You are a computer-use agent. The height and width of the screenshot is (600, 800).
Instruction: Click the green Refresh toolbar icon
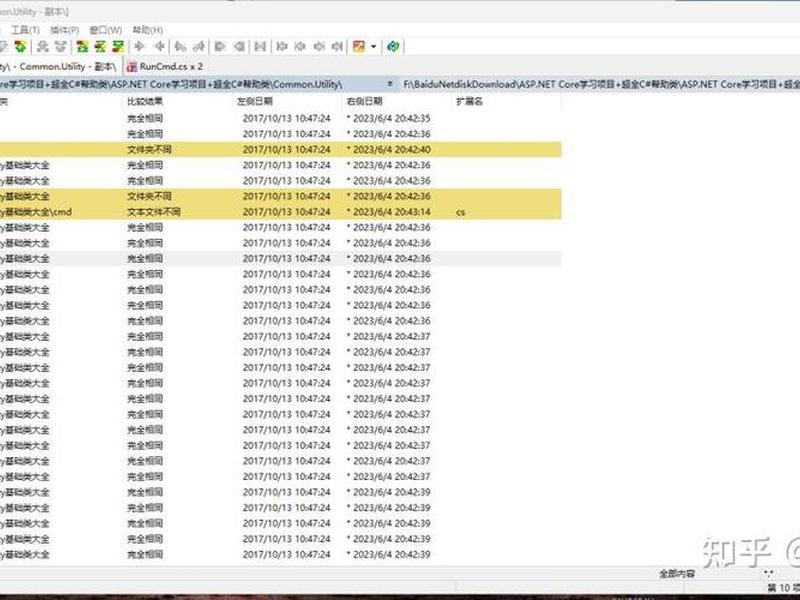pyautogui.click(x=393, y=46)
